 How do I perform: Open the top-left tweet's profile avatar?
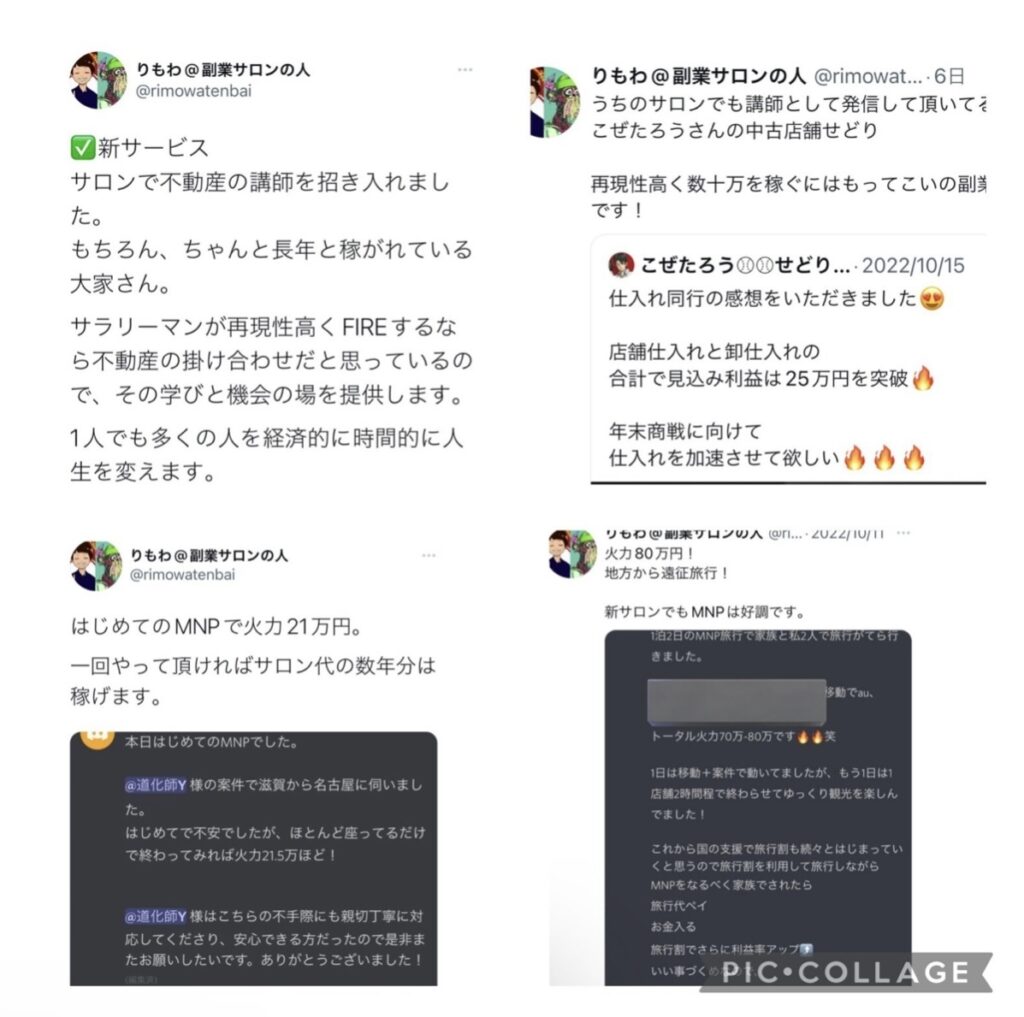coord(99,80)
